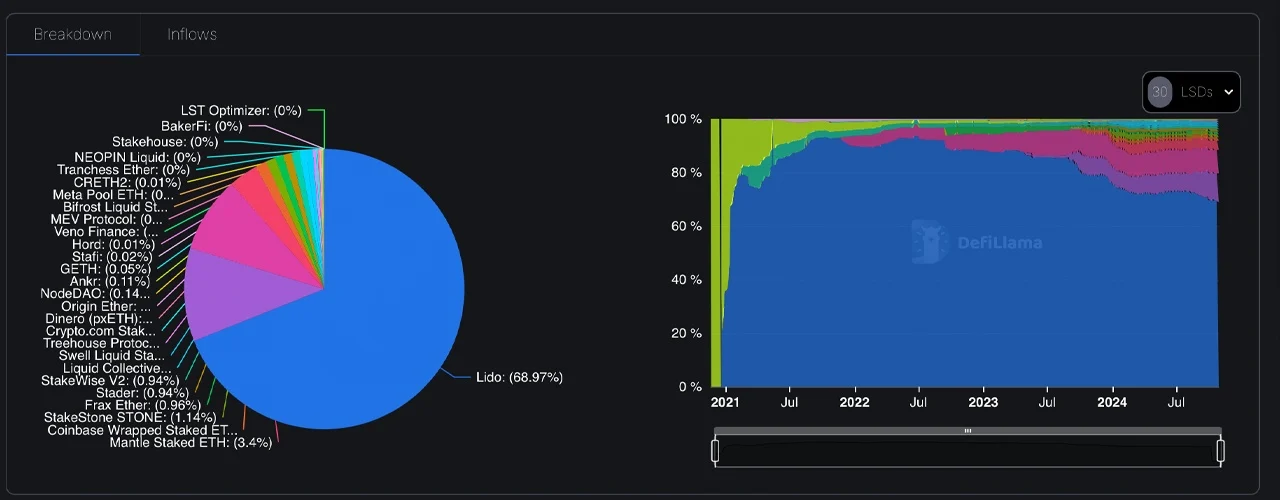Click the 30 count badge in LSDs selector
The width and height of the screenshot is (1280, 500).
(1160, 92)
